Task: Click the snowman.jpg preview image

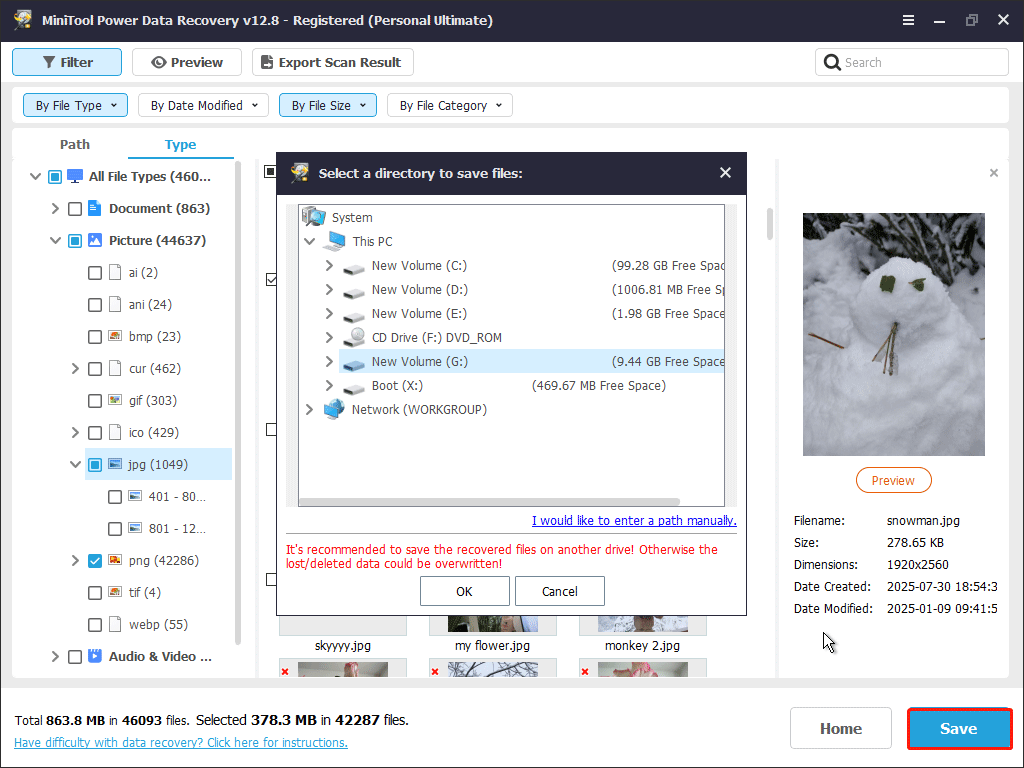Action: tap(893, 334)
